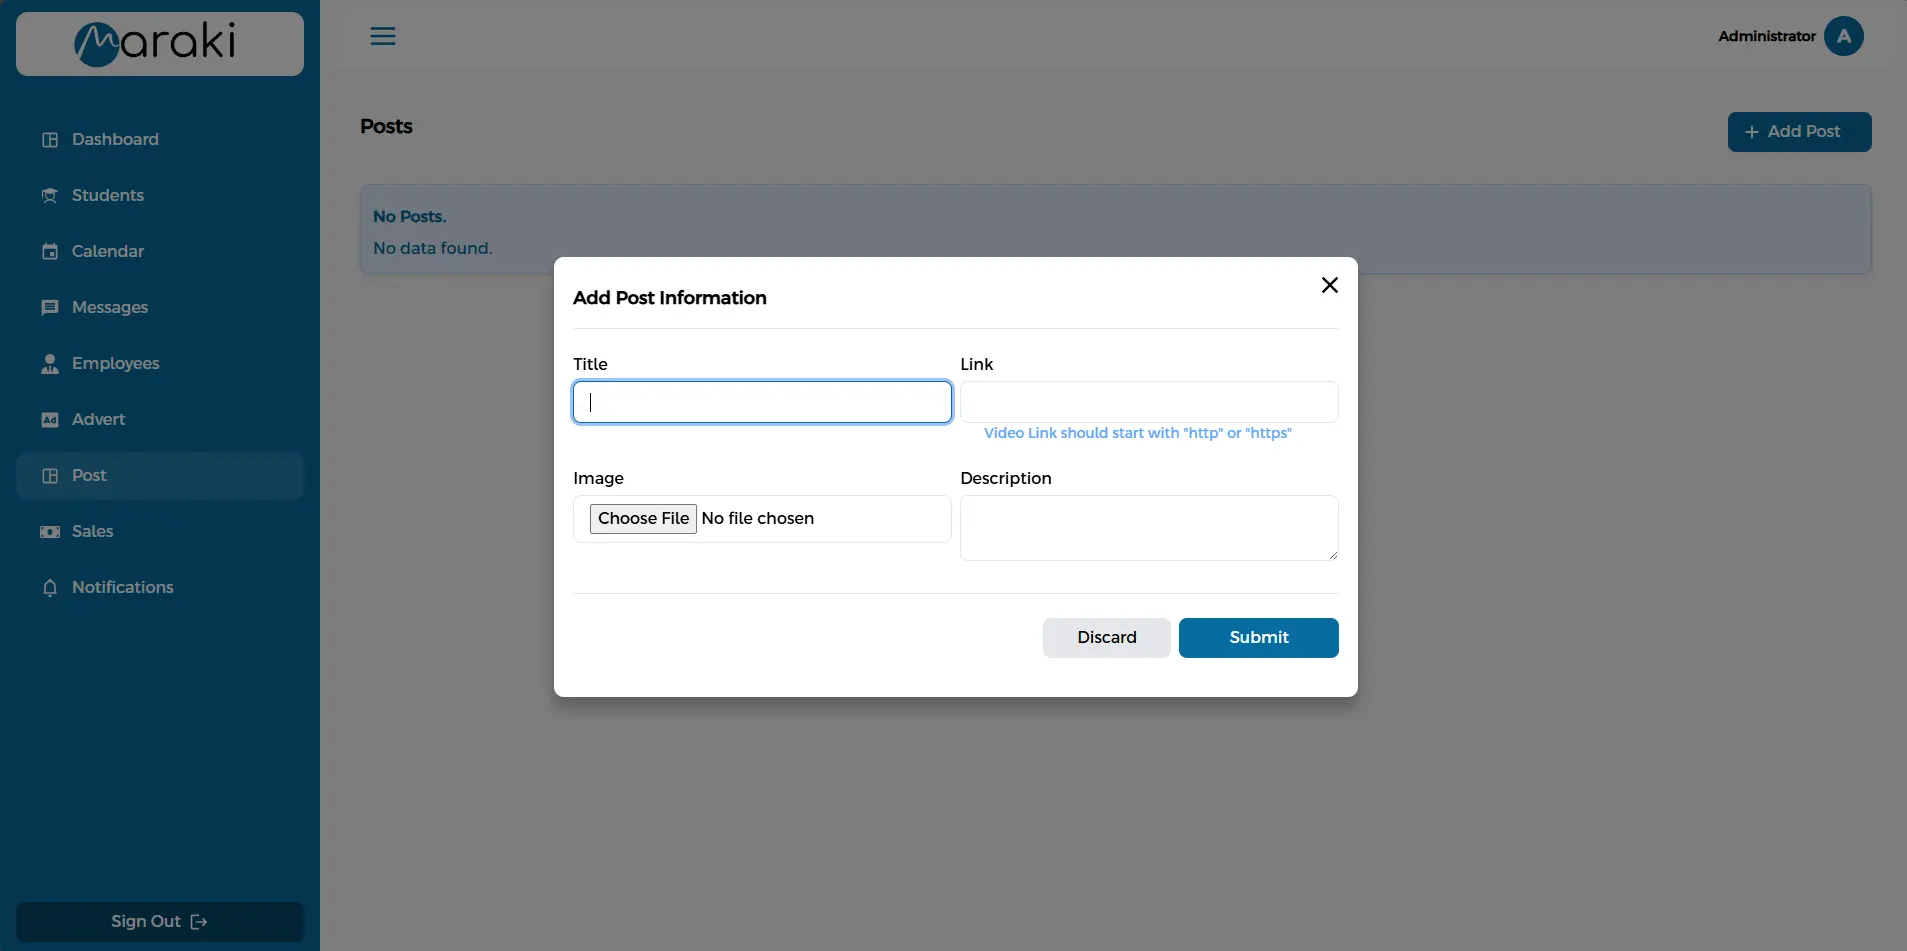The image size is (1907, 951).
Task: Click the Employees person icon
Action: [50, 364]
